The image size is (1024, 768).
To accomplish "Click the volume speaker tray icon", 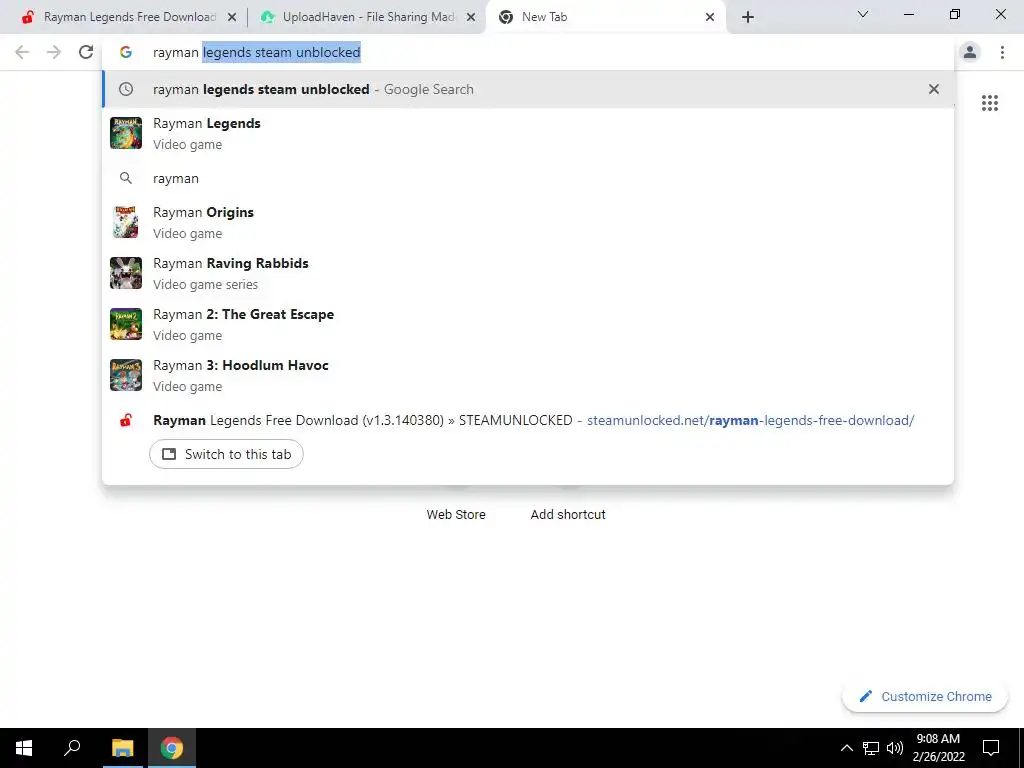I will coord(894,748).
